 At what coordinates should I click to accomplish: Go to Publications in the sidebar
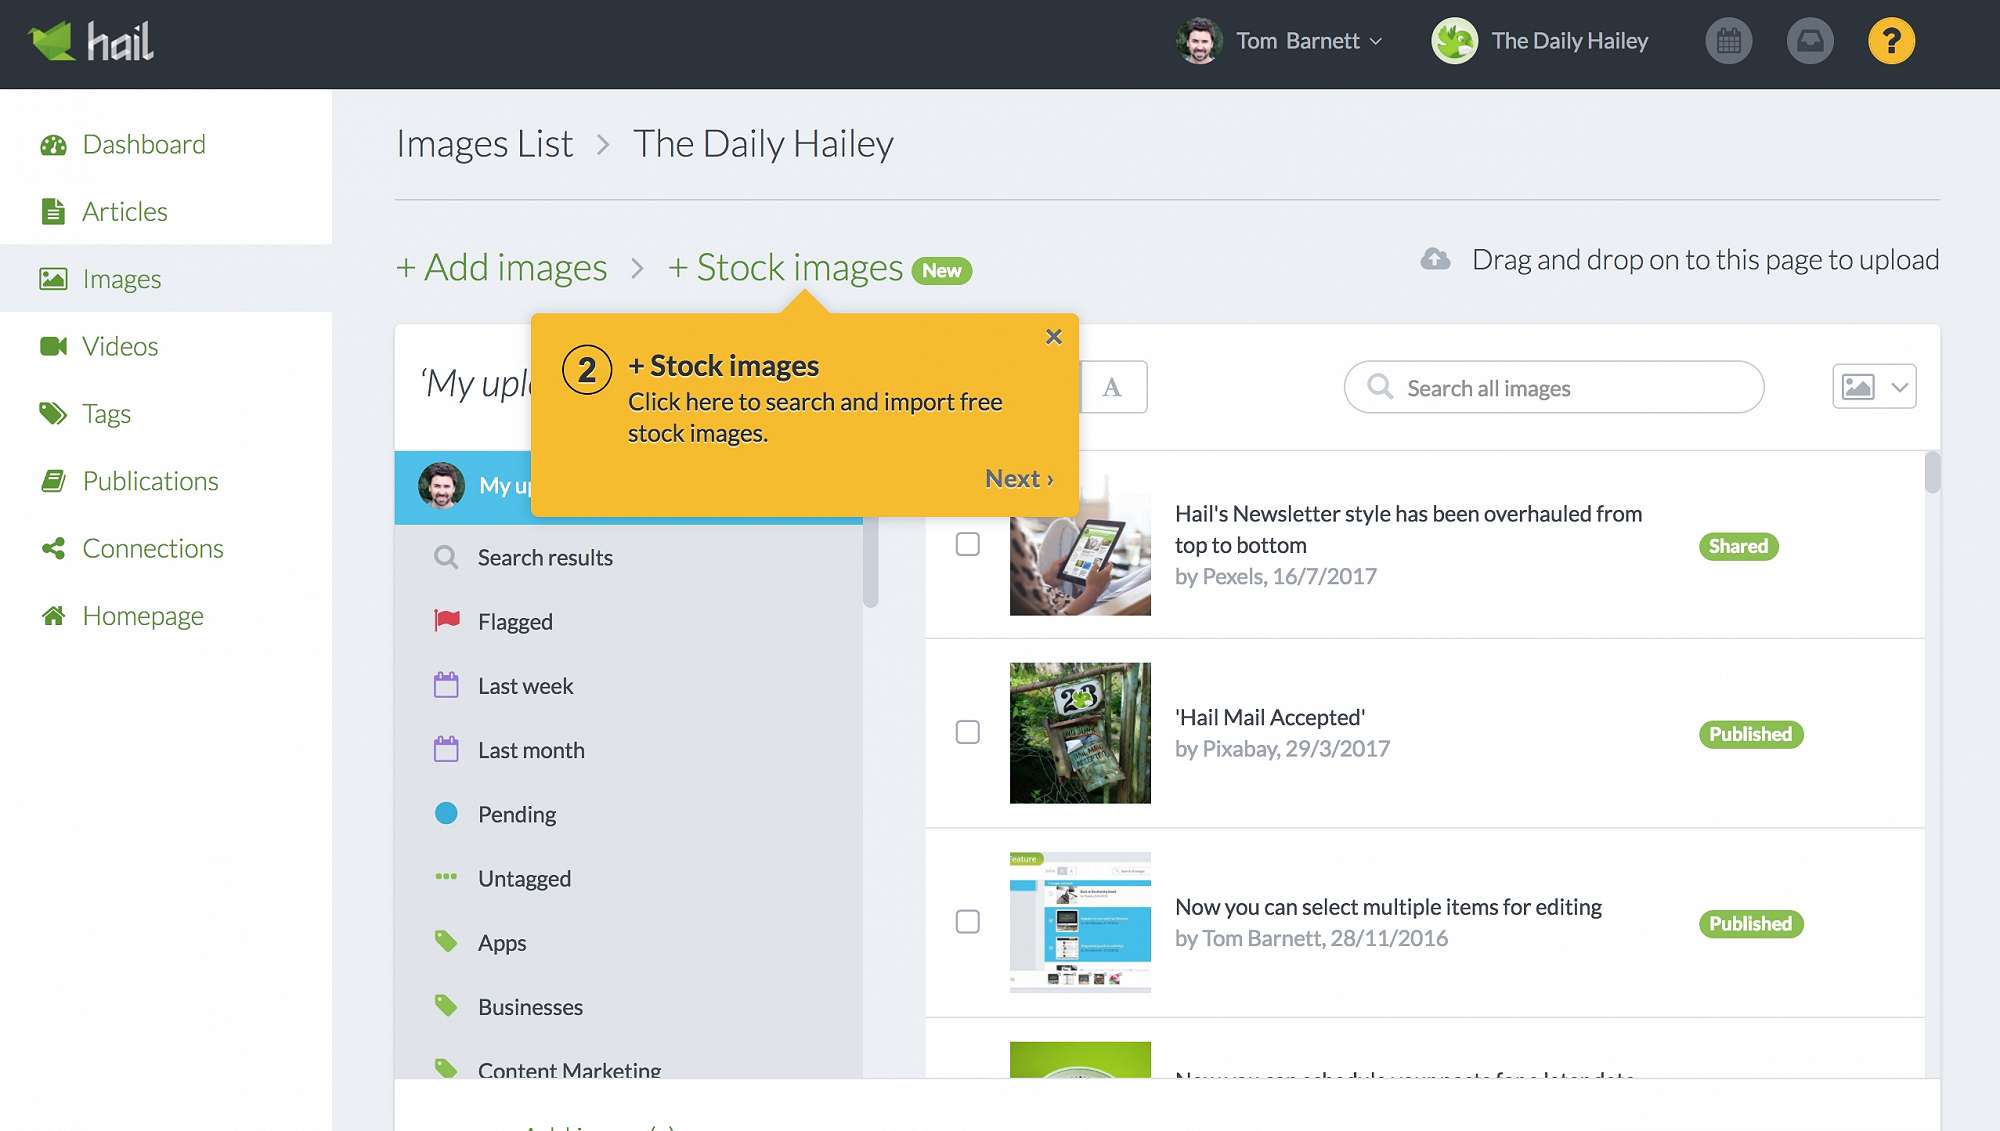(150, 481)
